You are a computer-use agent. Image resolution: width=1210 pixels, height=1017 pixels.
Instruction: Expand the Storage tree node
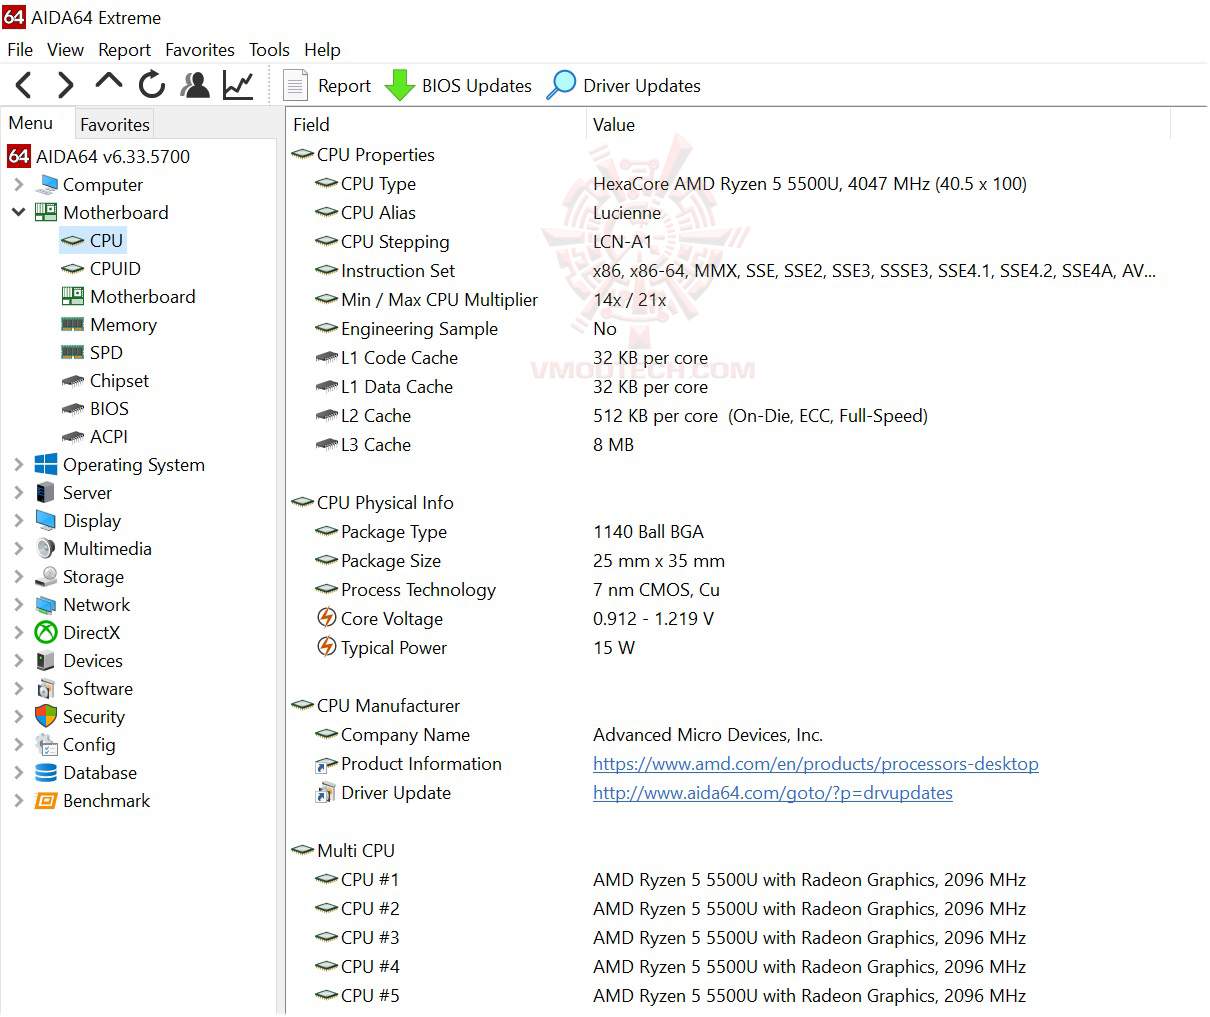pyautogui.click(x=18, y=576)
